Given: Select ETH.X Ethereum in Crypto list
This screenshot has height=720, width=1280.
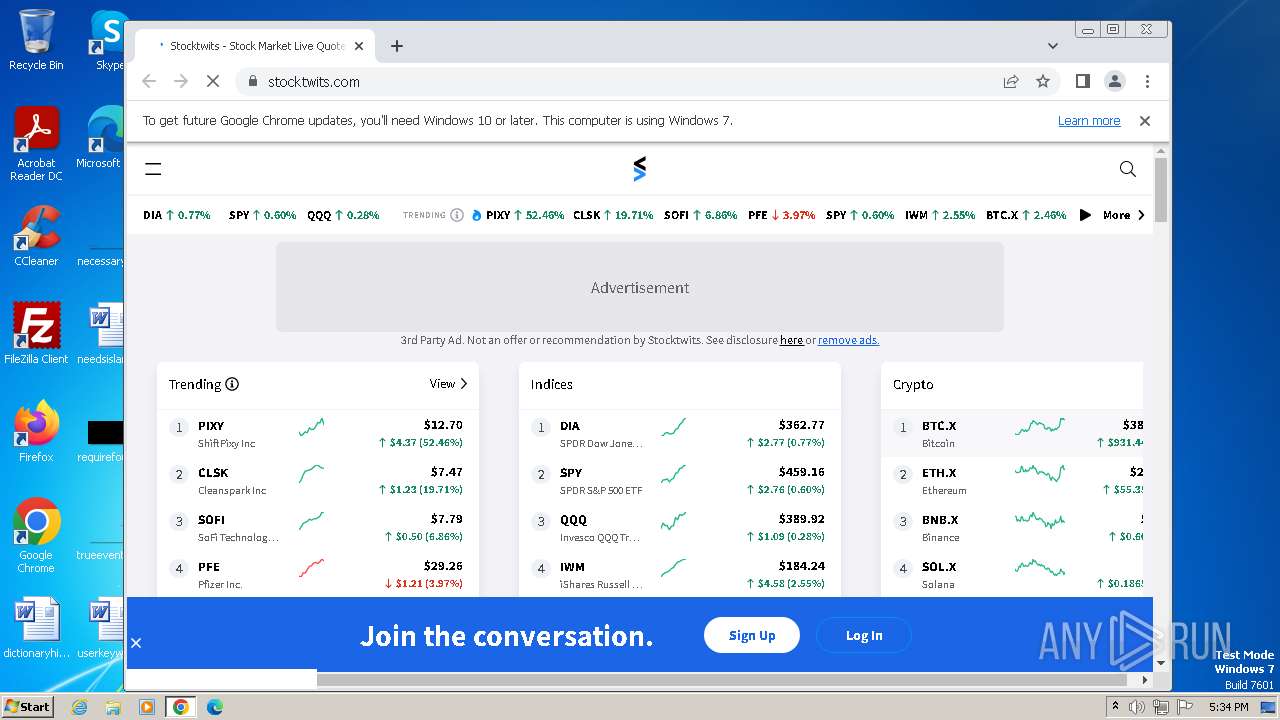Looking at the screenshot, I should (x=1012, y=480).
